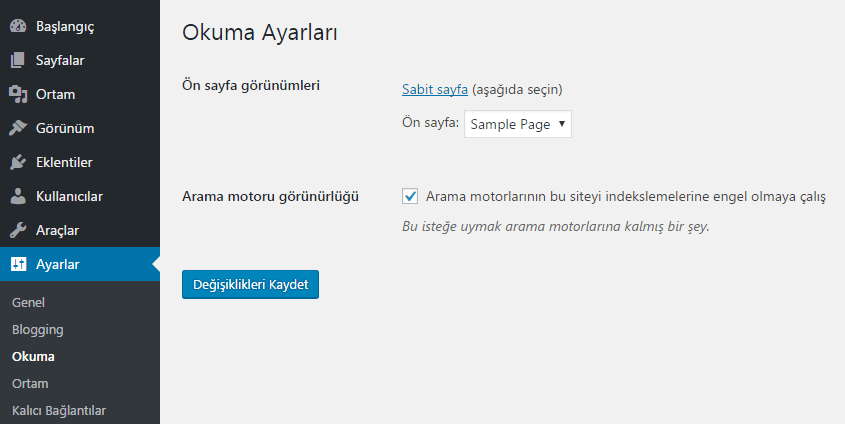Viewport: 845px width, 424px height.
Task: Select the Okuma settings submenu
Action: (x=33, y=356)
